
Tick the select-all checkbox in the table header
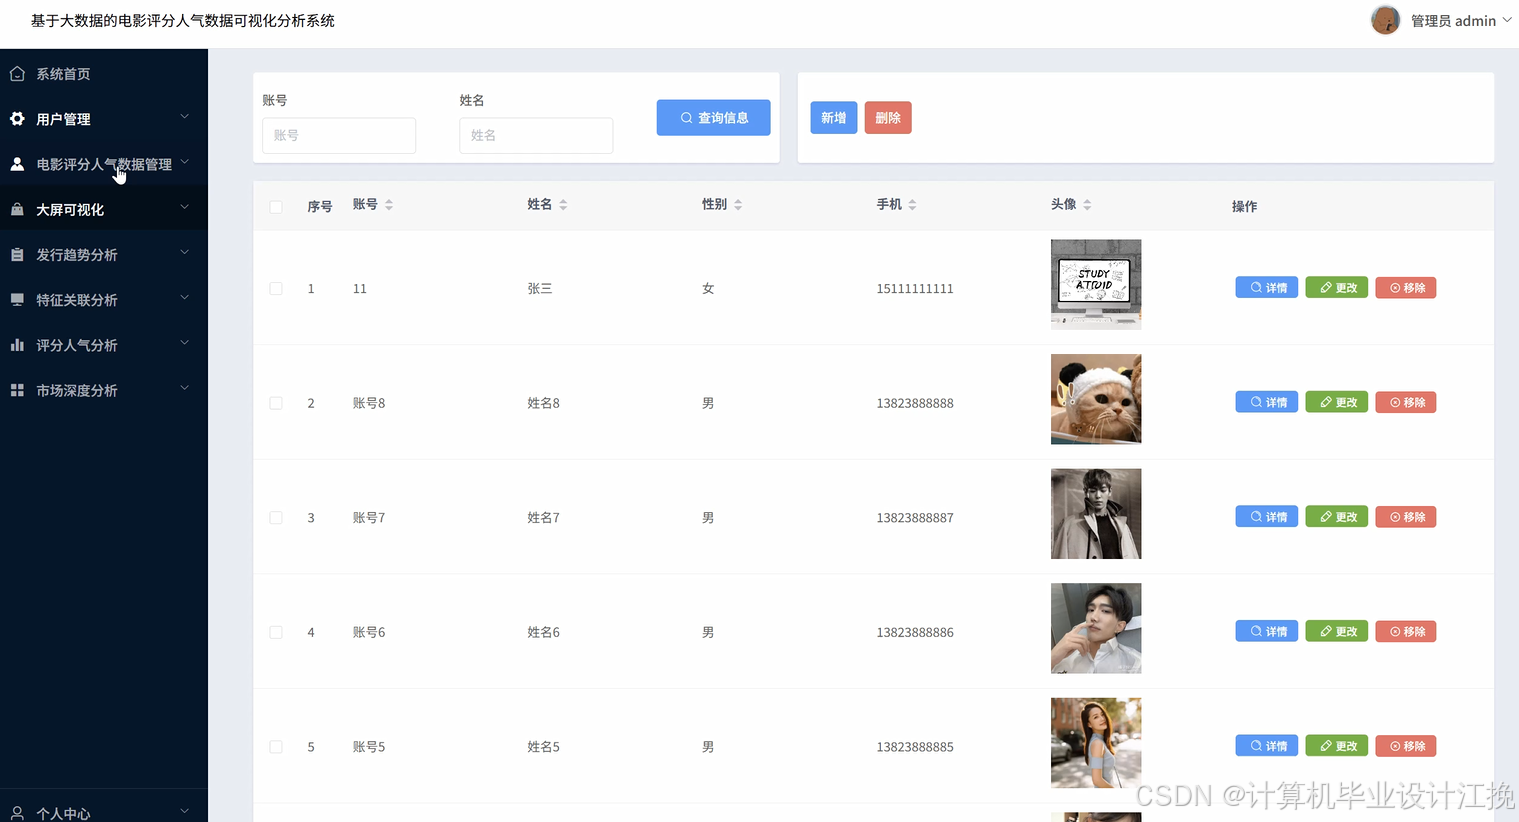click(276, 207)
